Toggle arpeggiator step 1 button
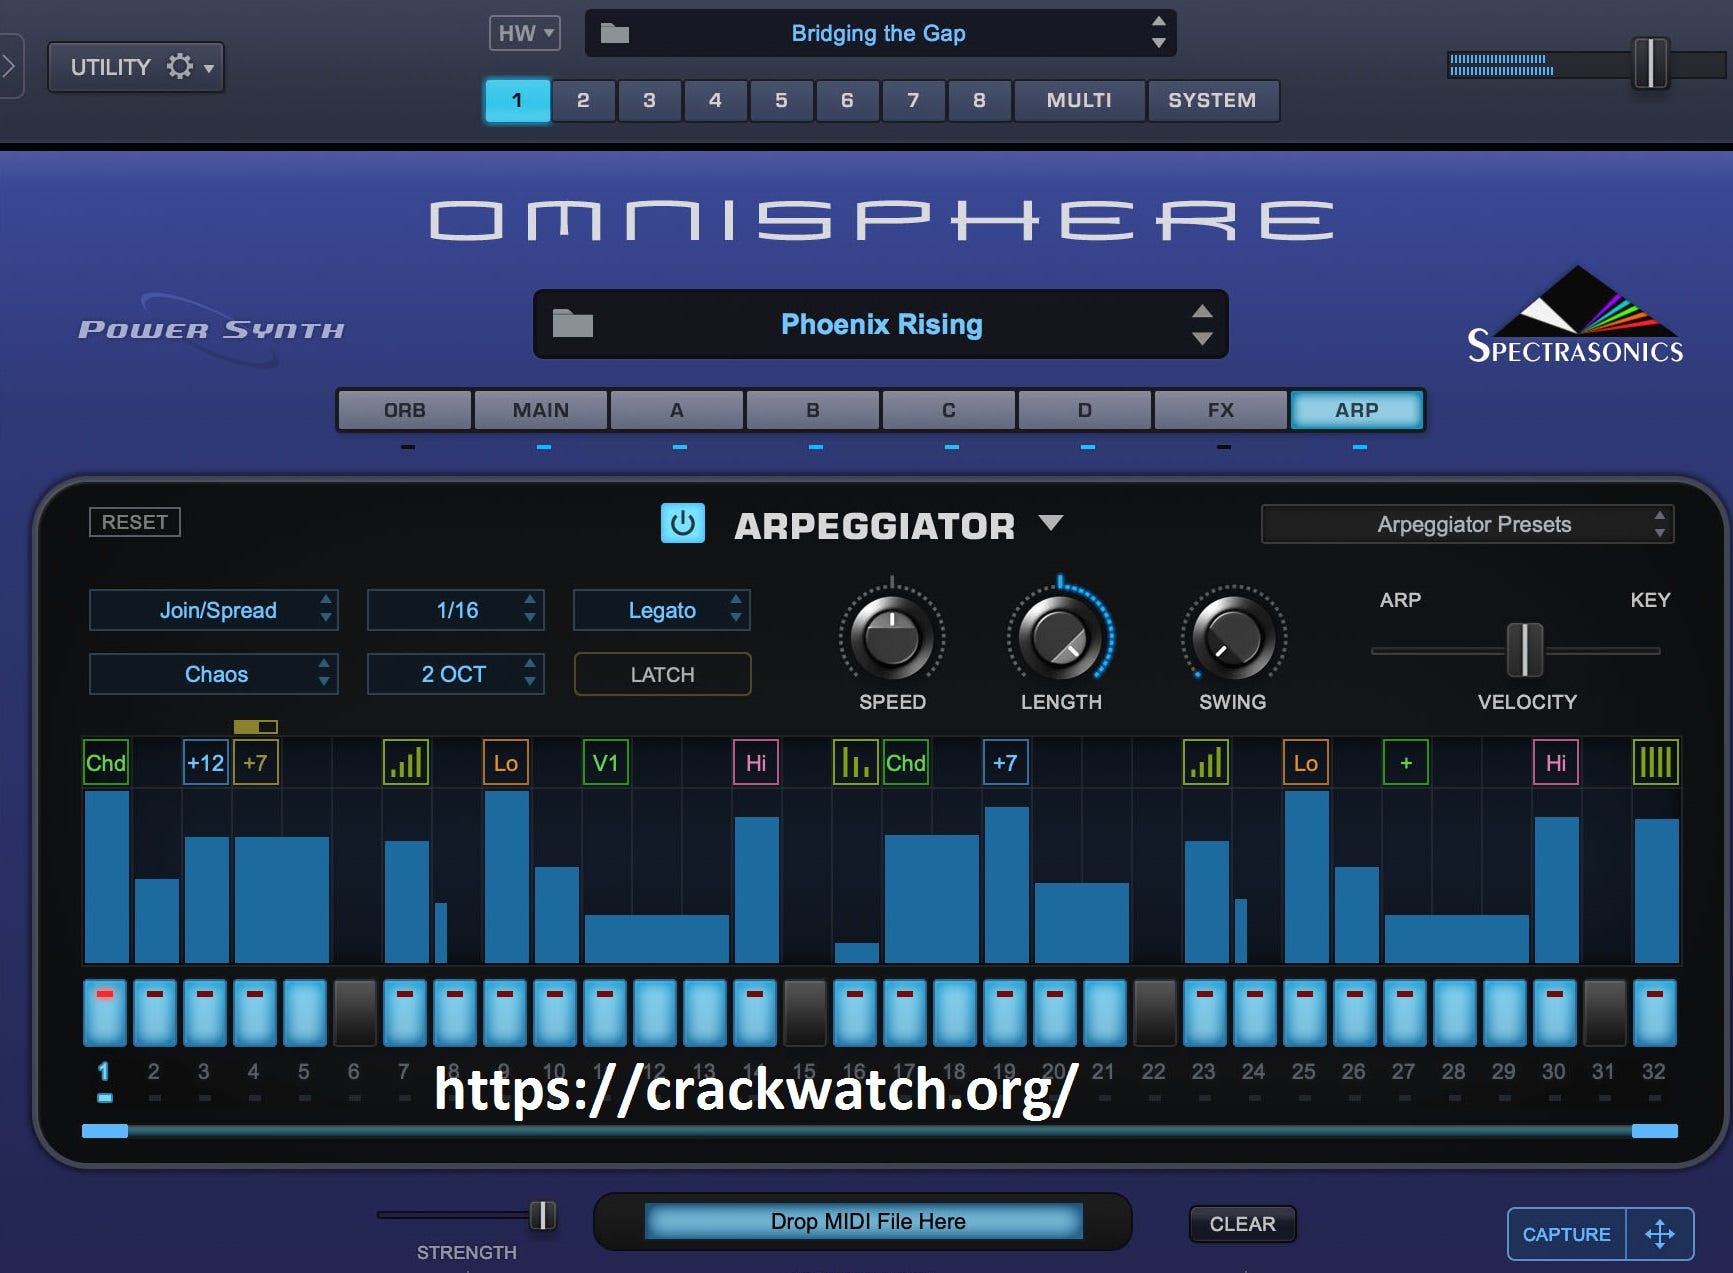This screenshot has width=1733, height=1273. coord(105,1012)
